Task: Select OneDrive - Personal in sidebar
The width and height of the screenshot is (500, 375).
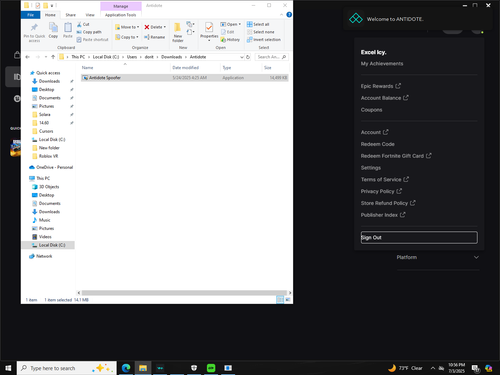Action: [54, 167]
